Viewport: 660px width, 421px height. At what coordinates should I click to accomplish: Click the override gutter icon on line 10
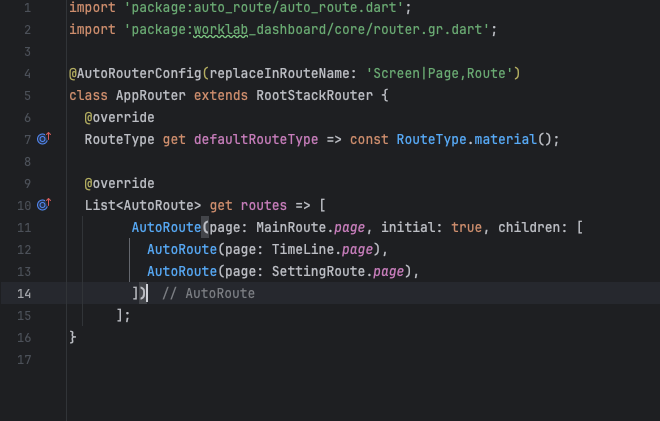pos(44,205)
